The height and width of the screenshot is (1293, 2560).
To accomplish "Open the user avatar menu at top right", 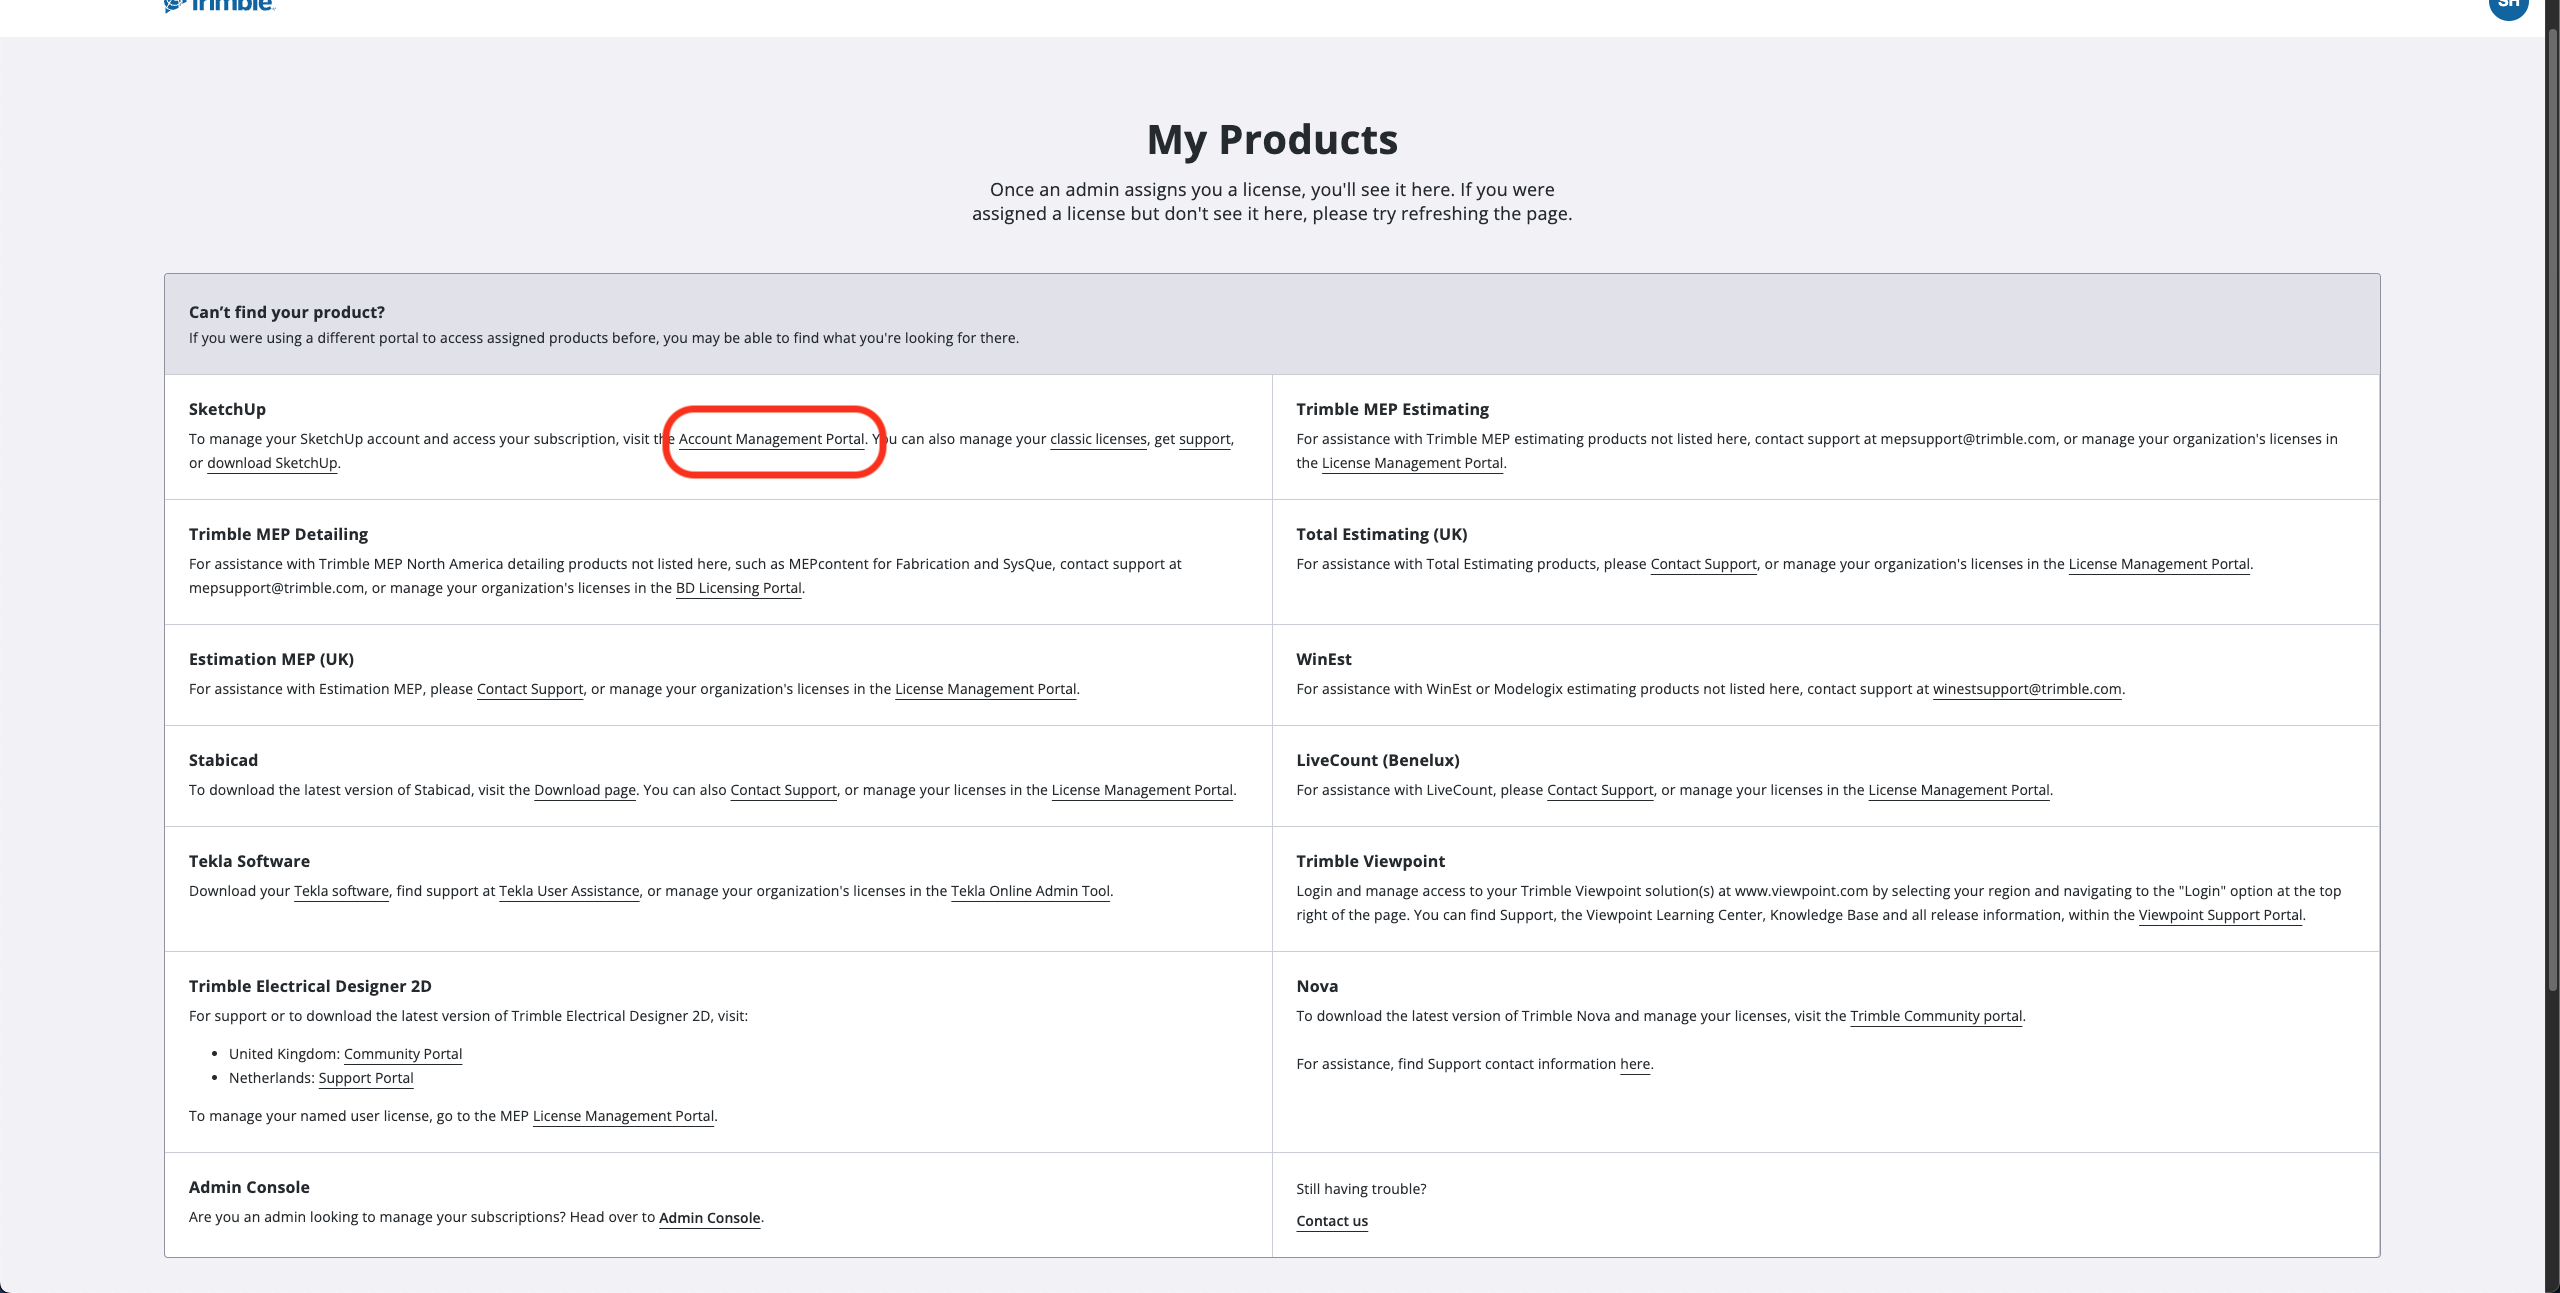I will click(2508, 6).
